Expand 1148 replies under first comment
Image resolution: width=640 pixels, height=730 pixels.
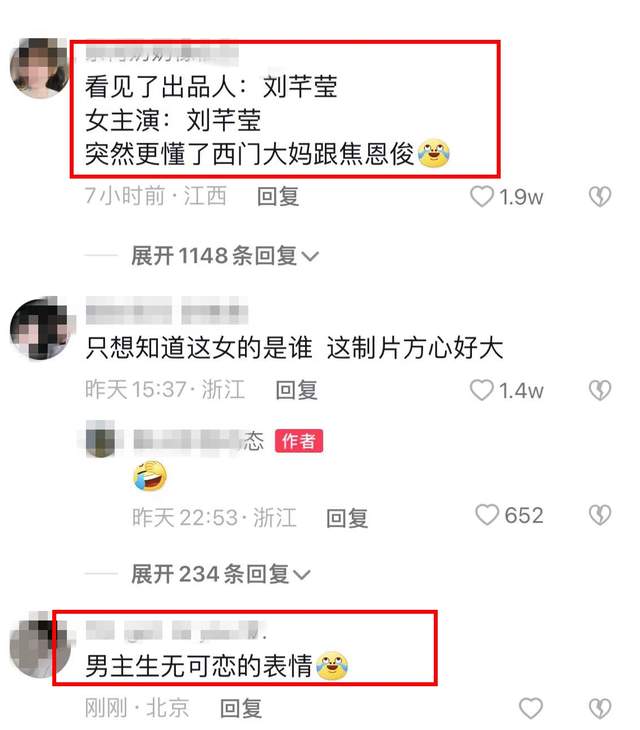[x=225, y=256]
